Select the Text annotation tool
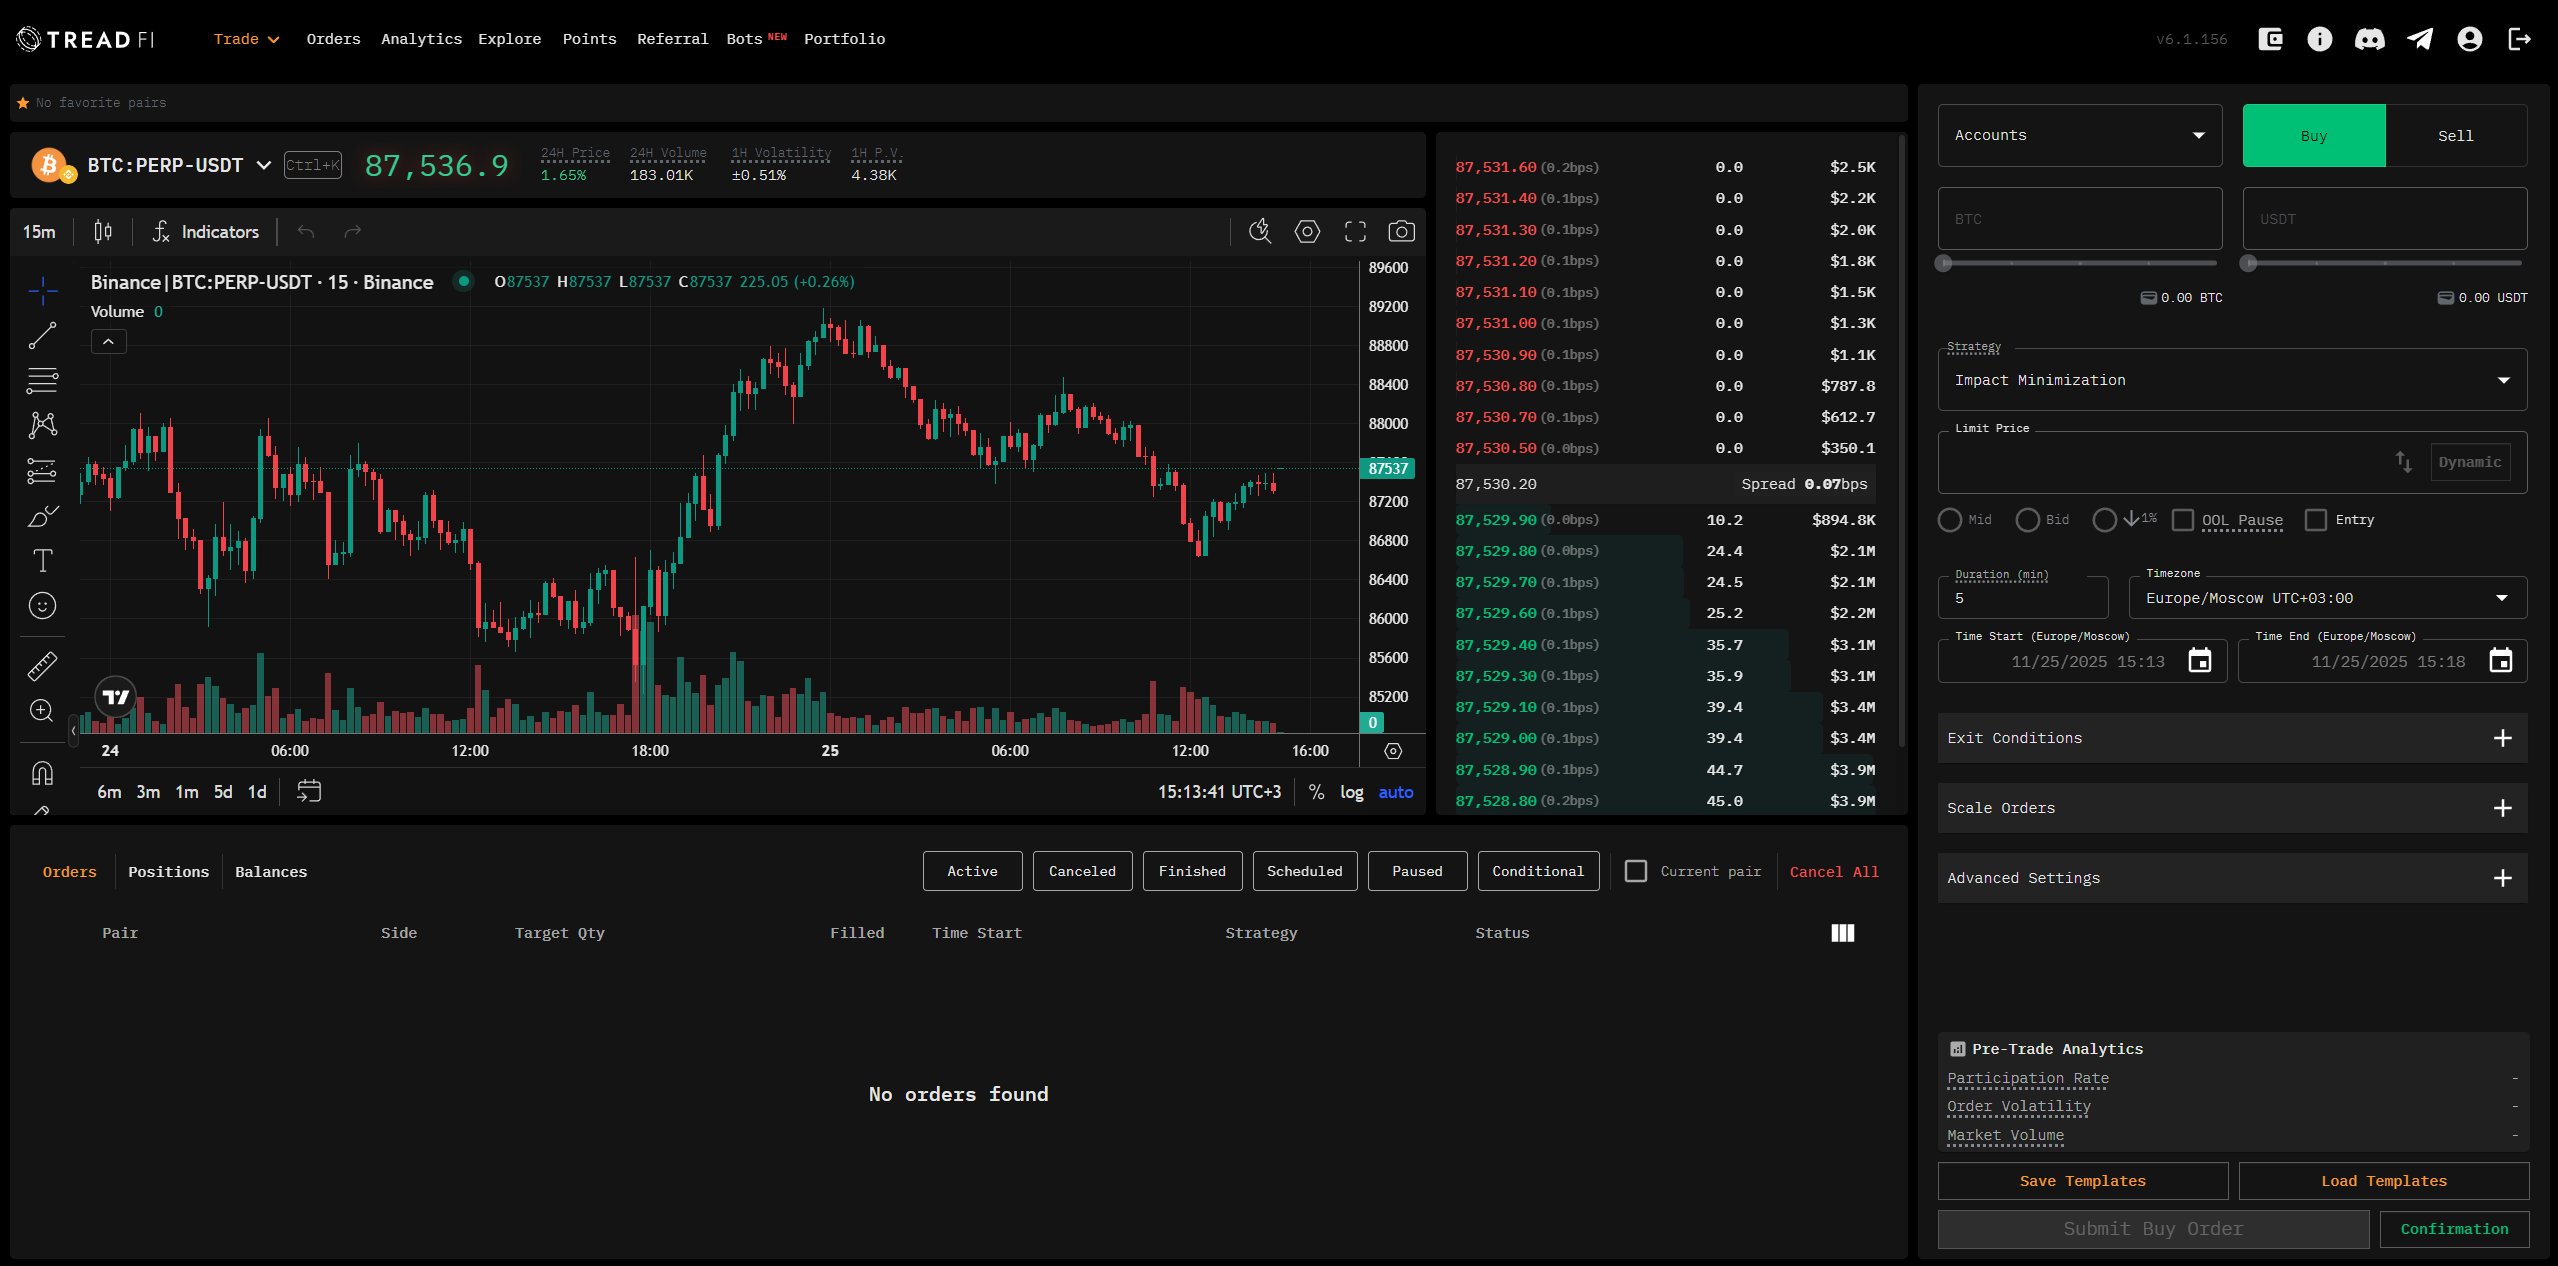Image resolution: width=2558 pixels, height=1266 pixels. [x=42, y=560]
